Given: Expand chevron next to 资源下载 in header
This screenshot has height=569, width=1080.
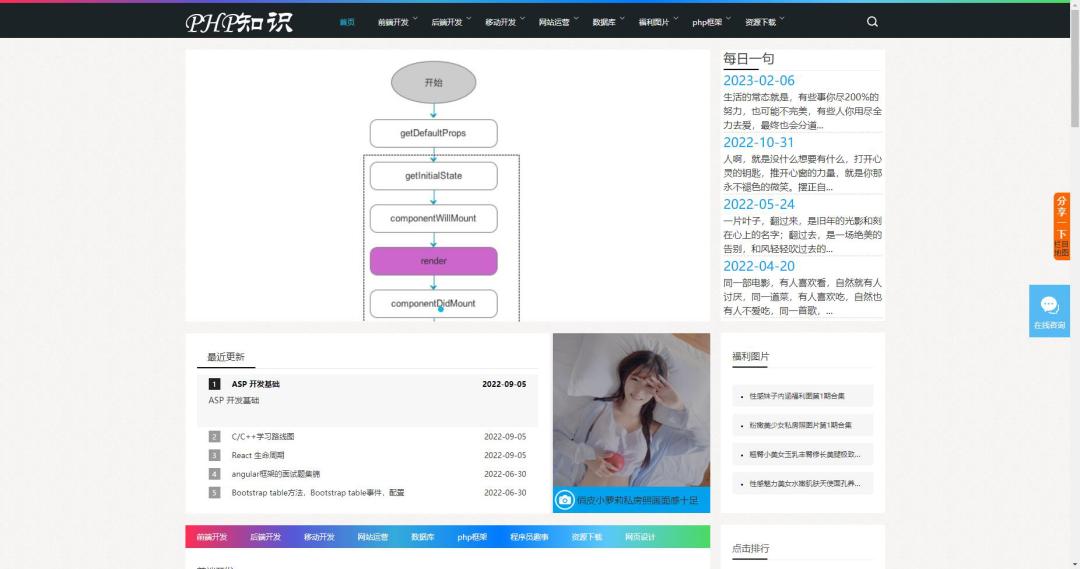Looking at the screenshot, I should pyautogui.click(x=782, y=18).
